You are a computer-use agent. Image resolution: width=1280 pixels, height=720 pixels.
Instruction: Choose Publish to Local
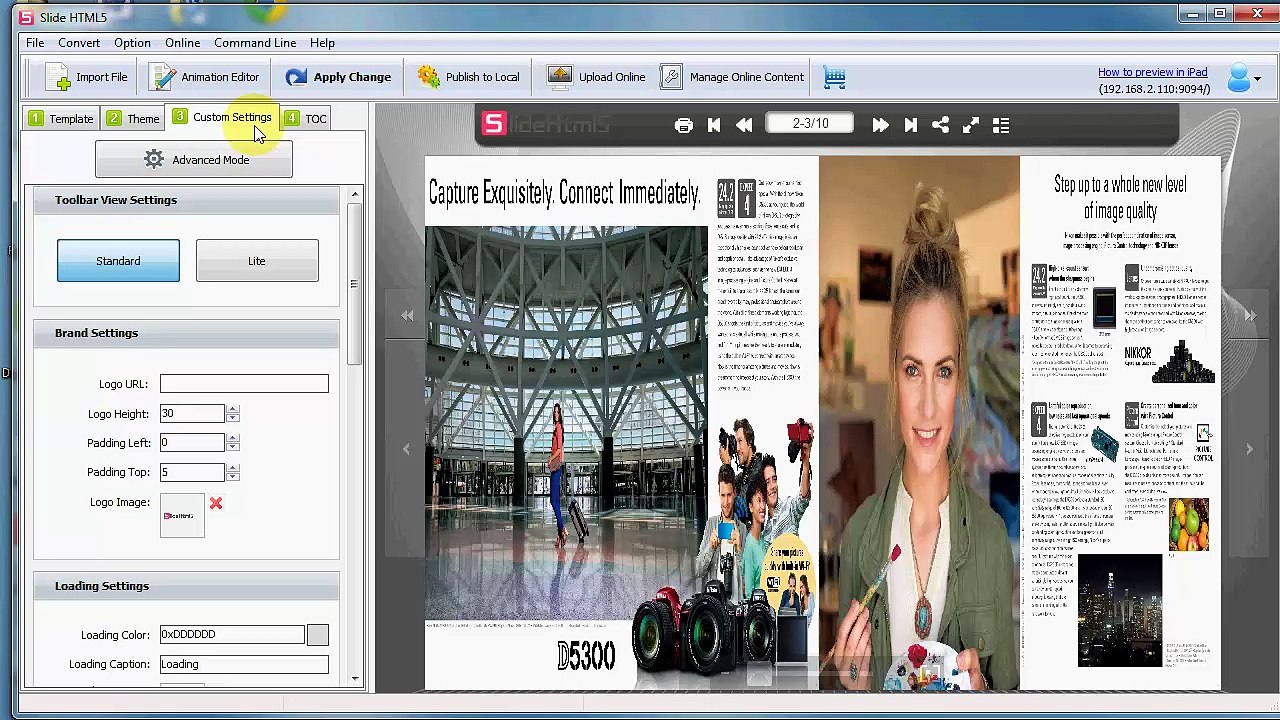pos(469,77)
